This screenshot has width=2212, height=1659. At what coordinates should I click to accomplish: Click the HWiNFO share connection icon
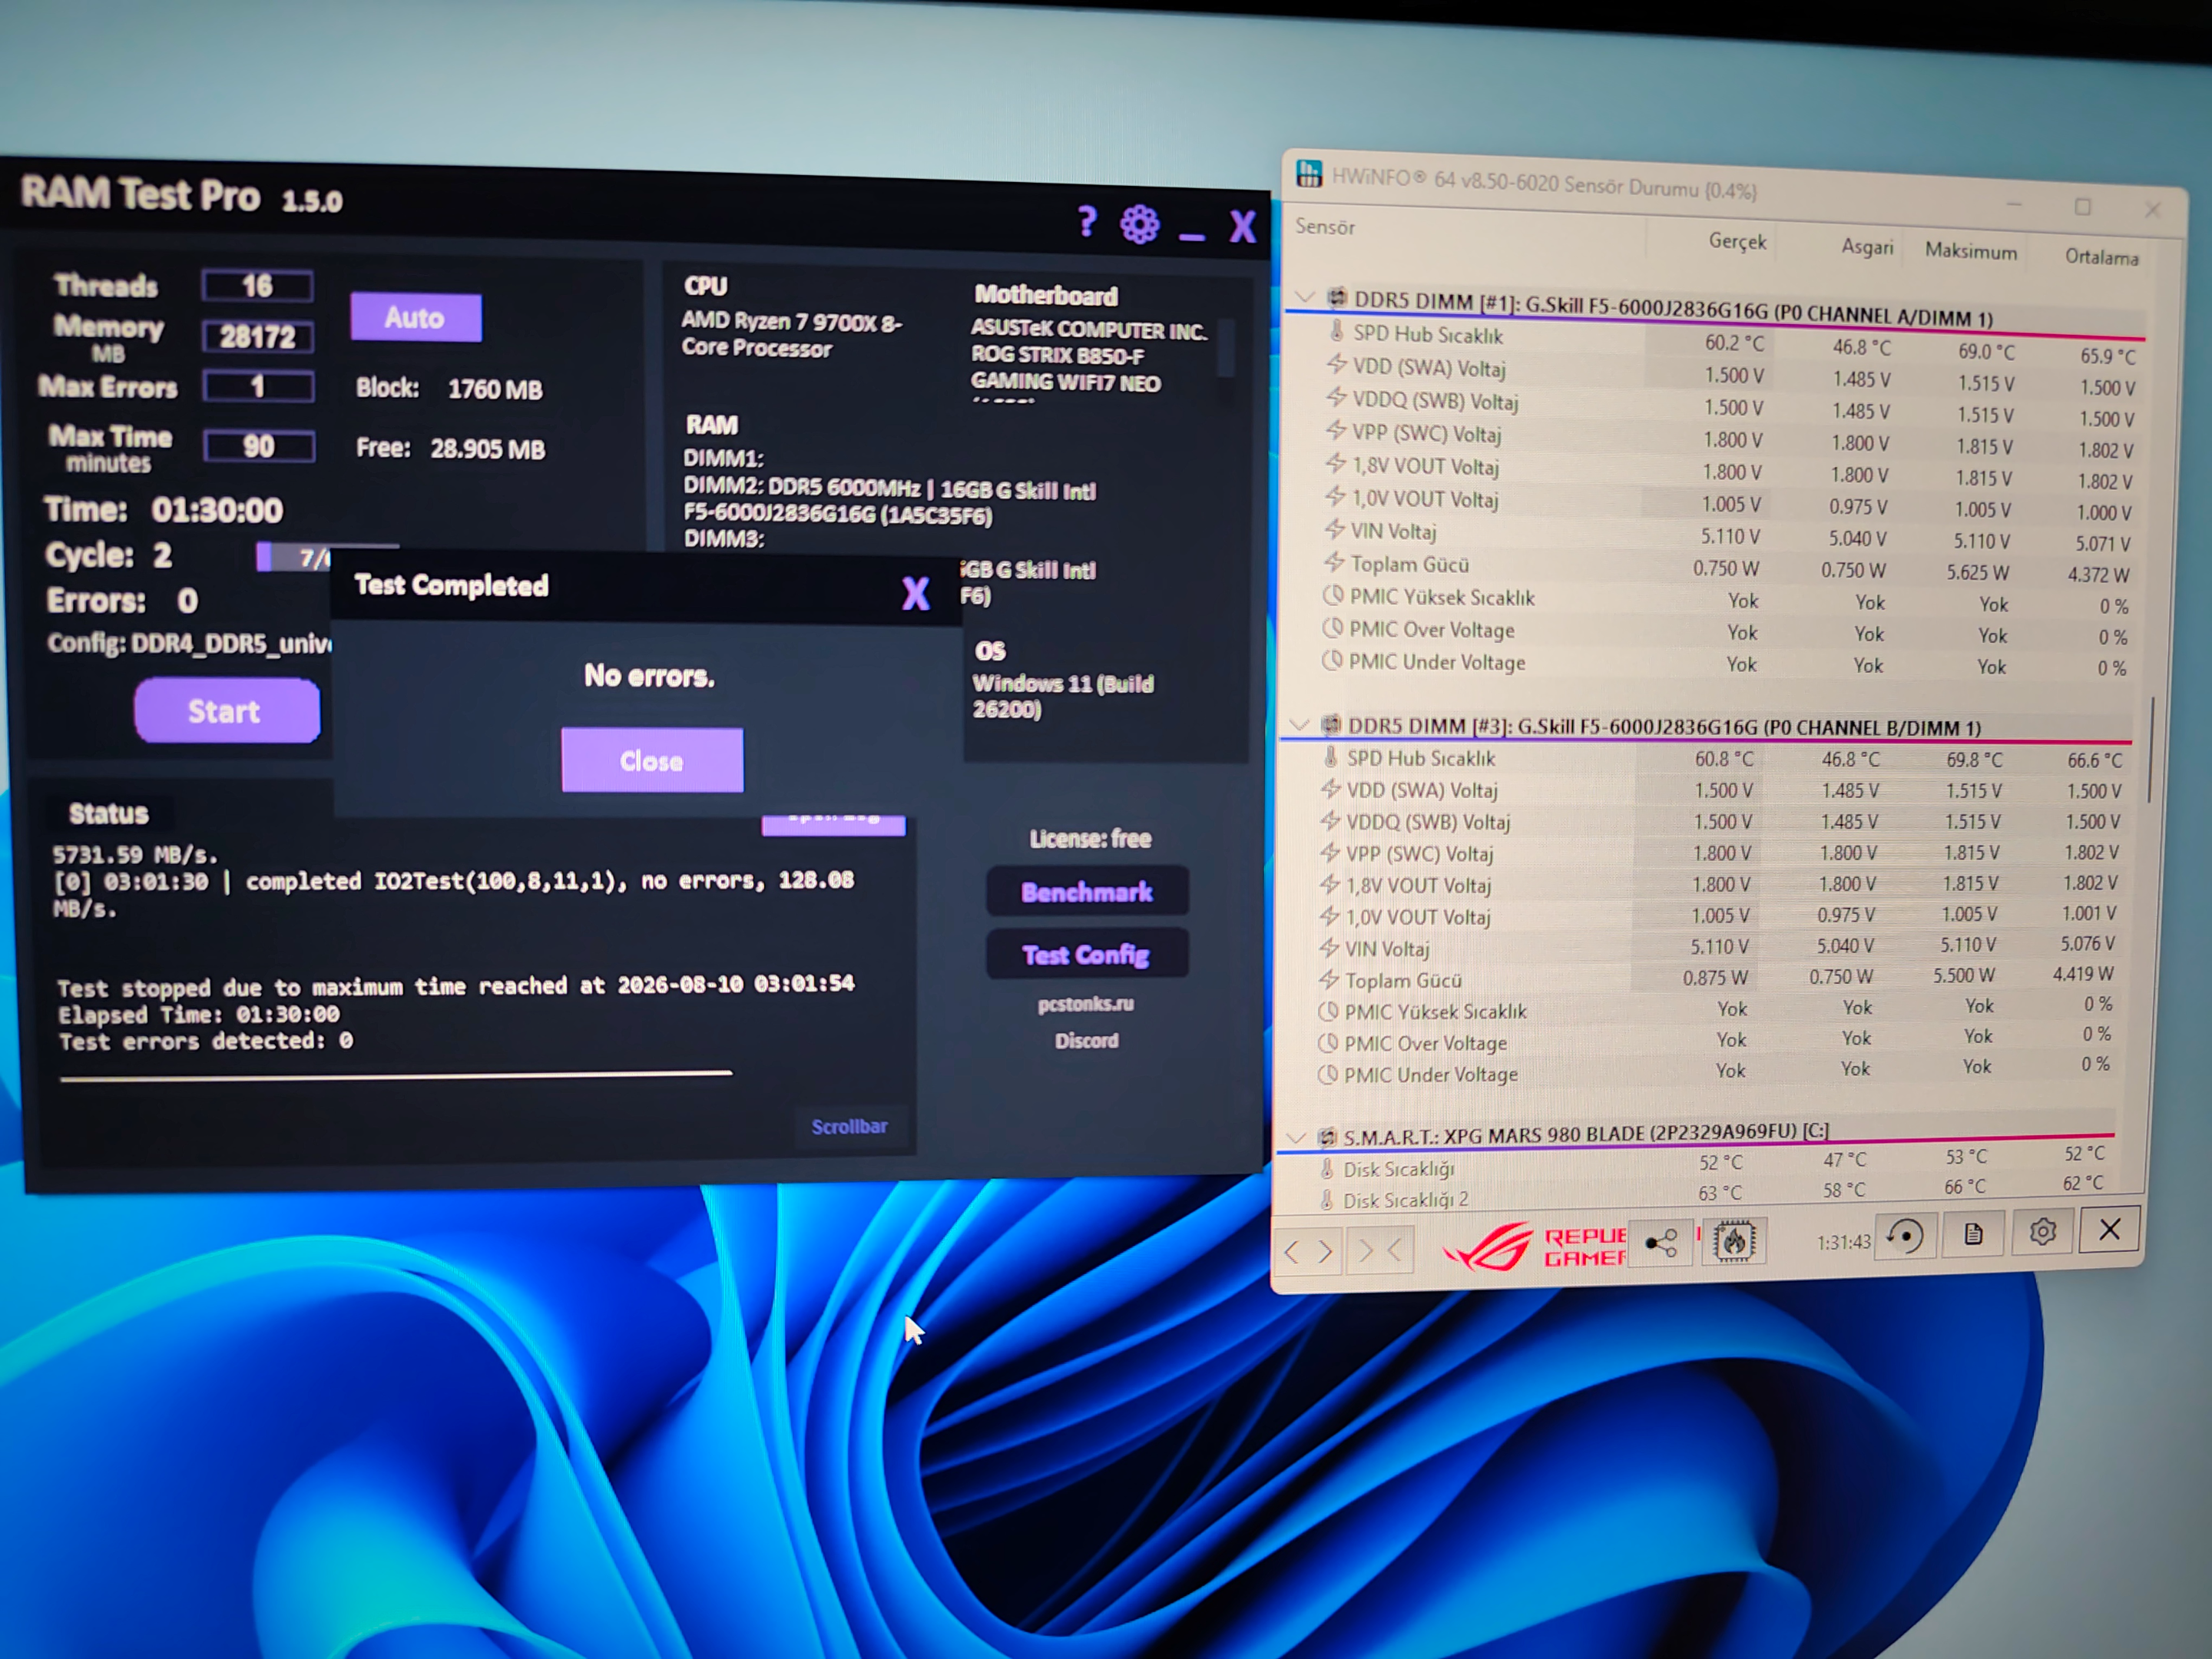pyautogui.click(x=1660, y=1243)
